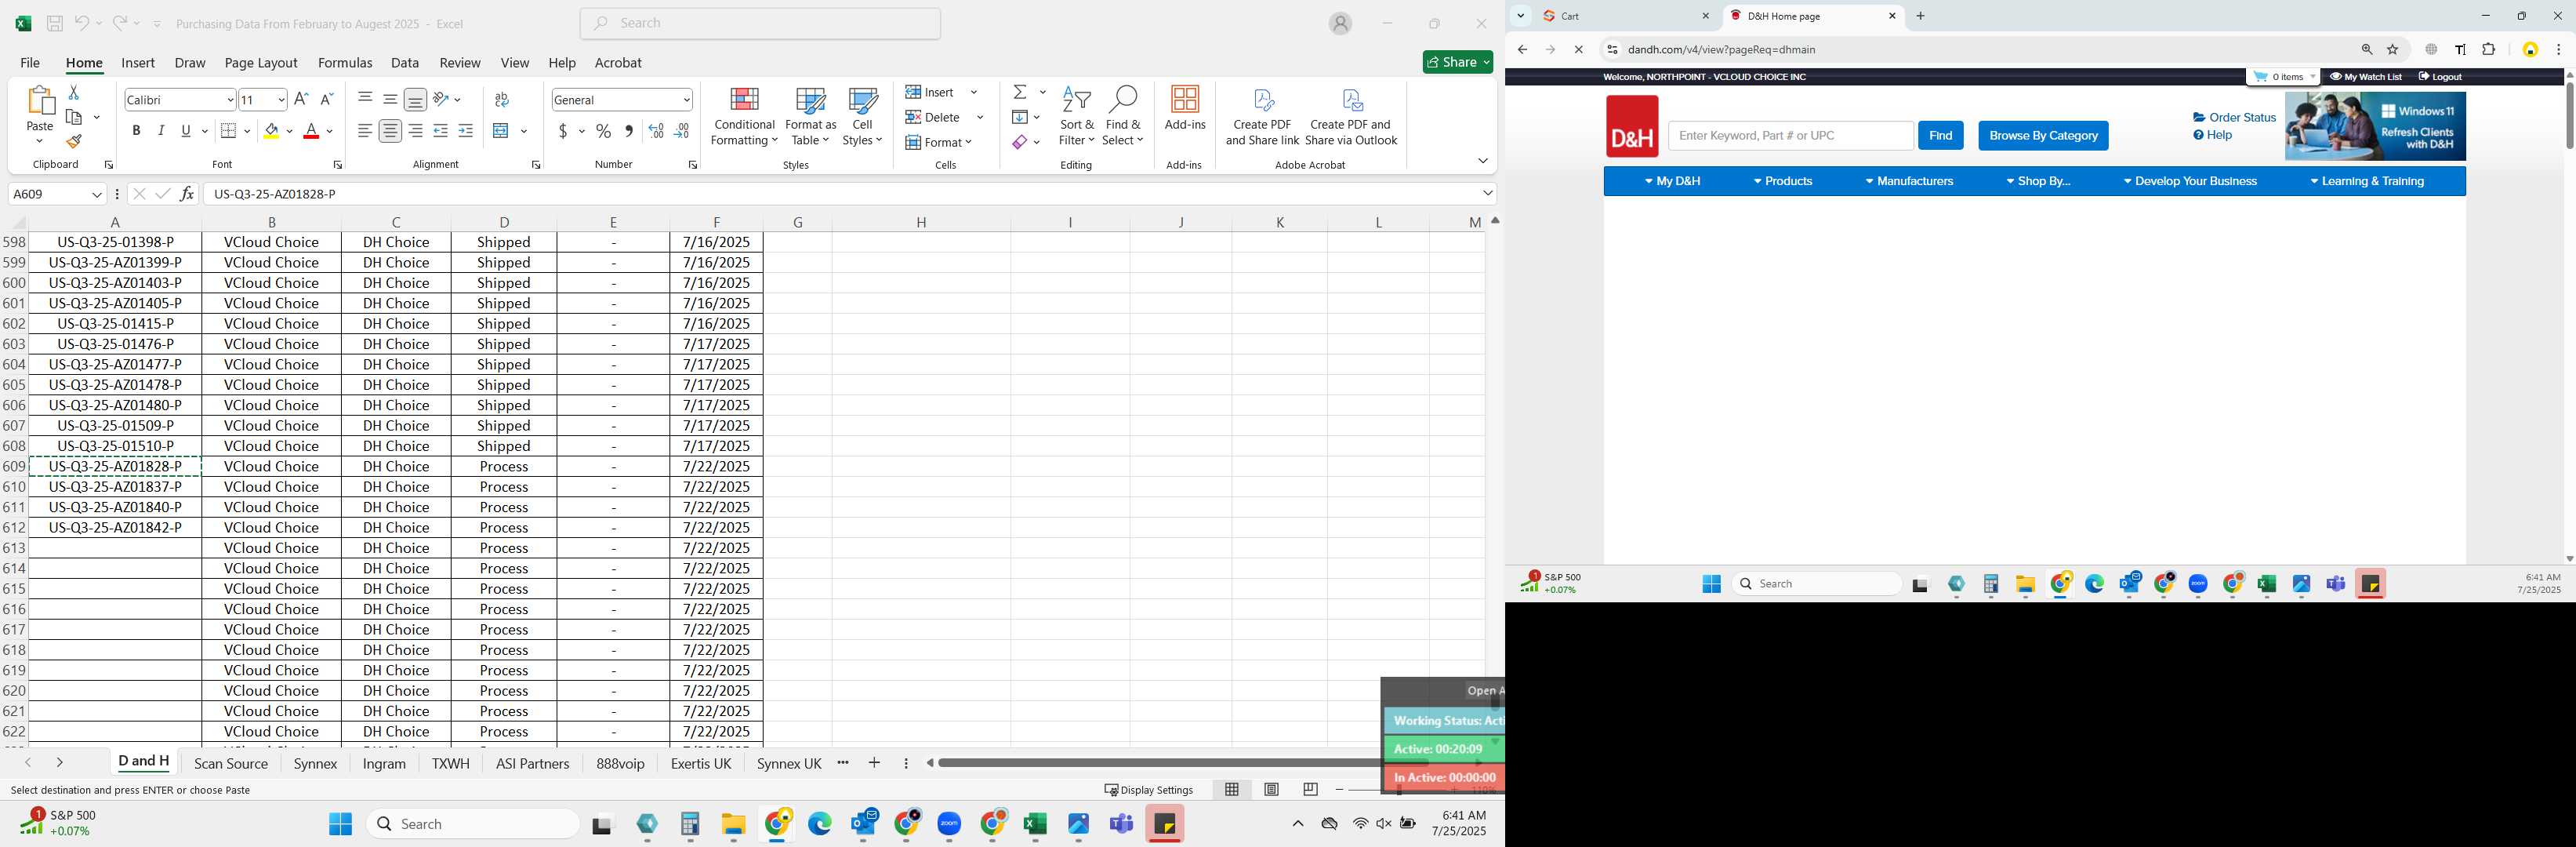Click the Fill Color yellow swatch

point(271,131)
